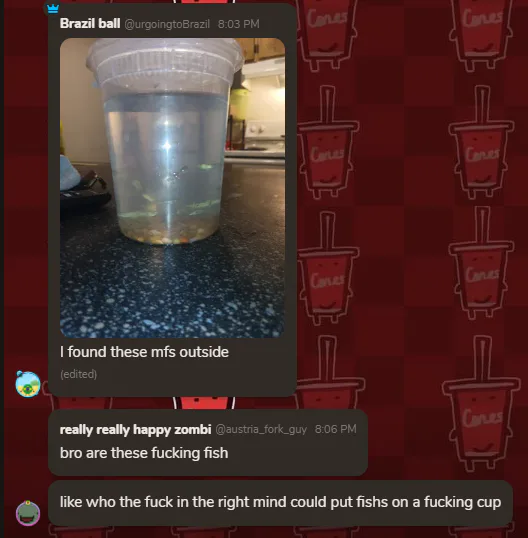Screen dimensions: 528x538
Task: Click the really really happy zombi display name
Action: (136, 429)
